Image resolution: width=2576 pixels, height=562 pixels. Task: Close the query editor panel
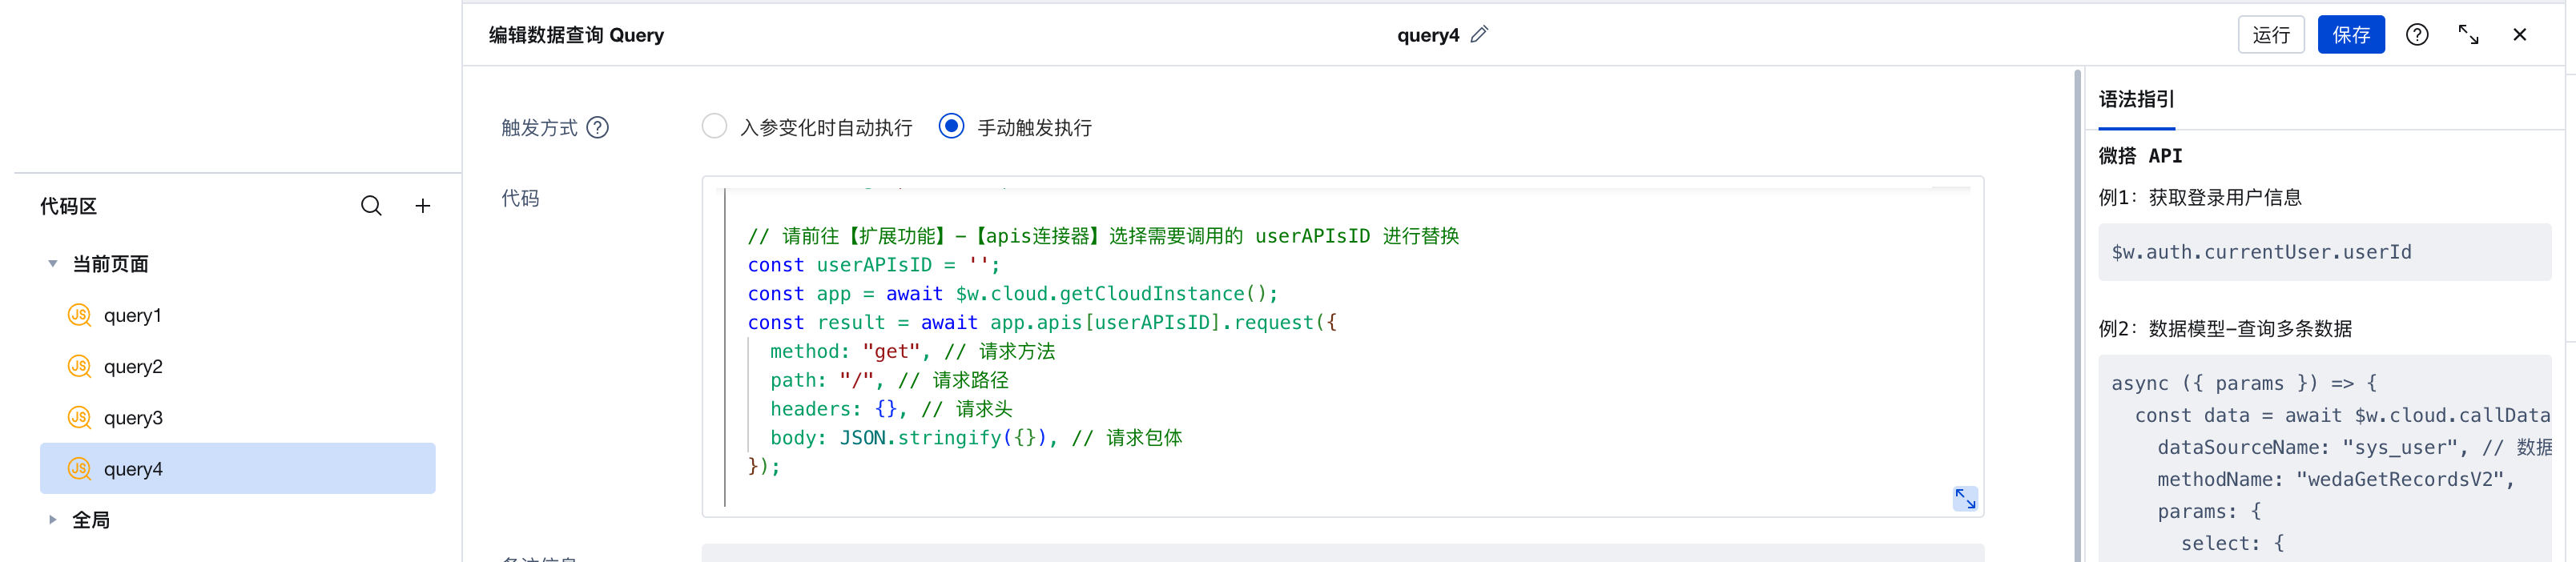tap(2519, 35)
